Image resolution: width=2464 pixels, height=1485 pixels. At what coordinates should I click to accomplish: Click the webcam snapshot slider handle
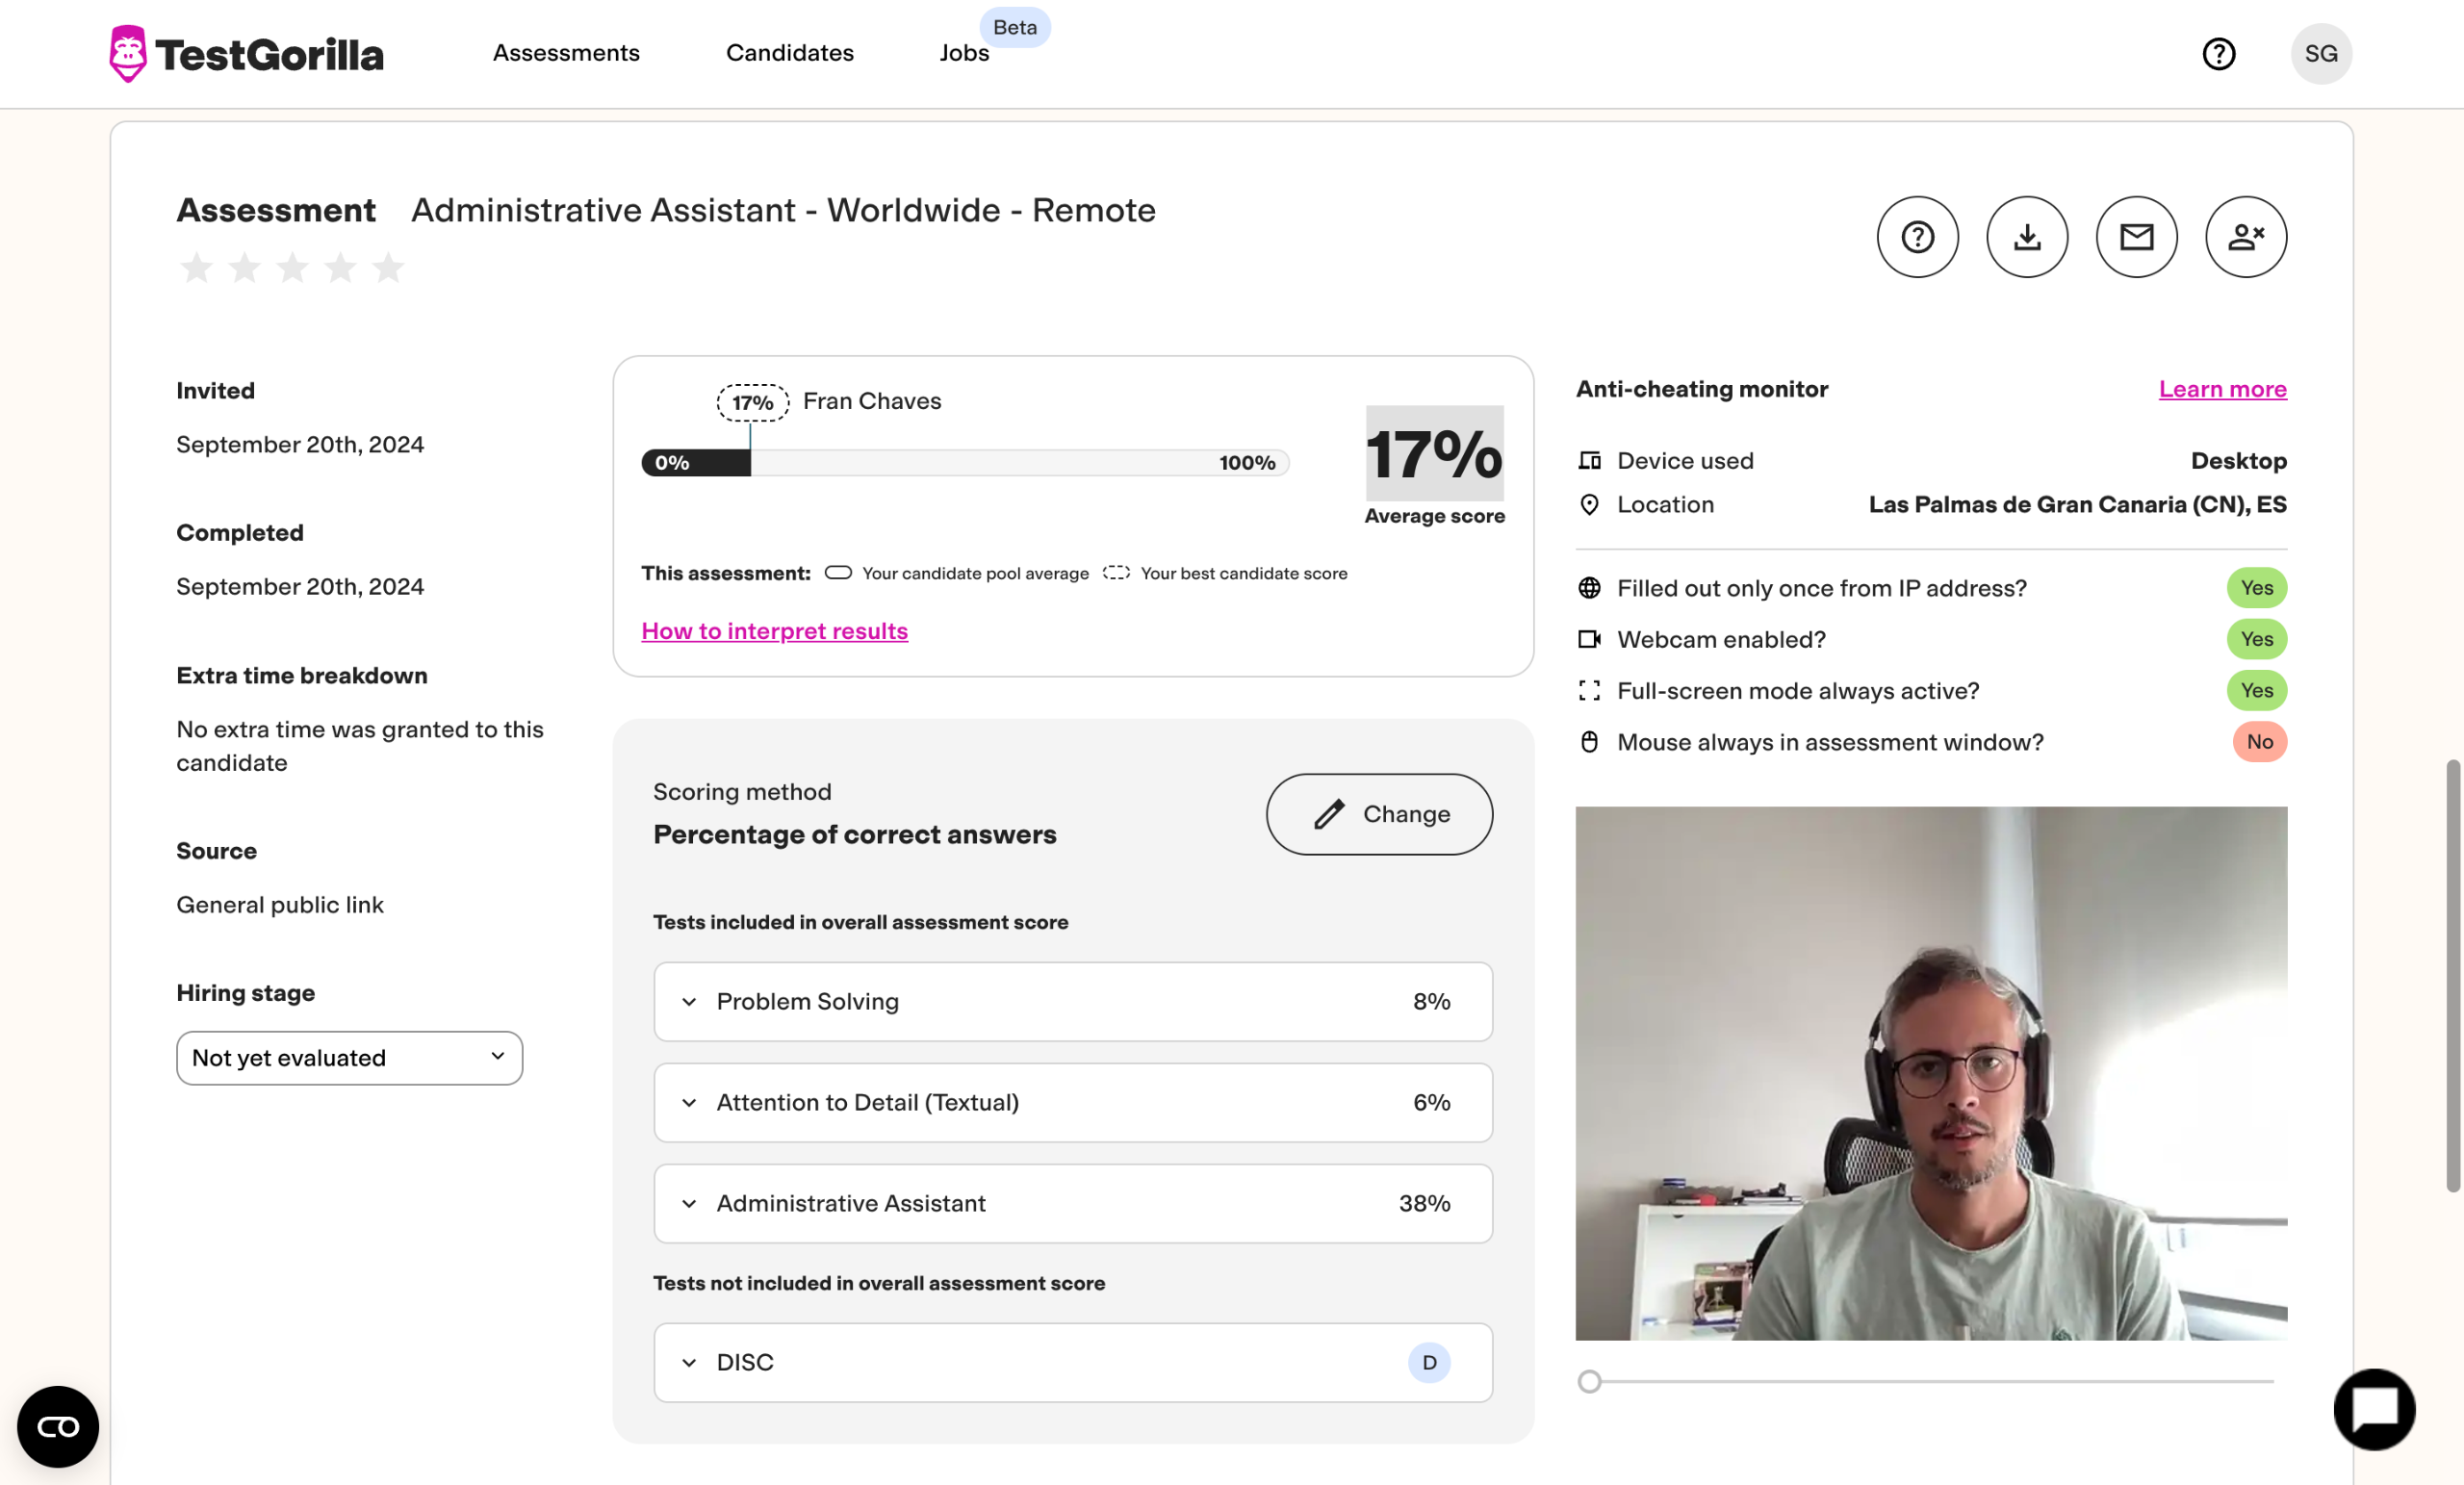coord(1589,1381)
